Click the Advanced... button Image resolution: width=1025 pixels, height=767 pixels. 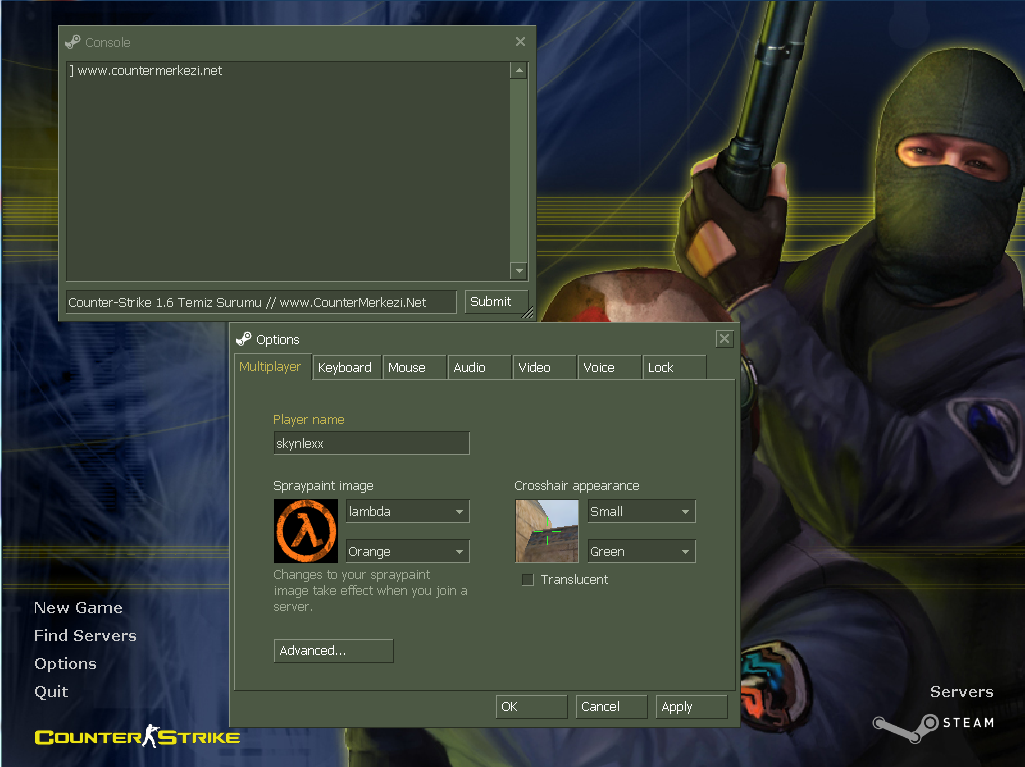click(333, 651)
